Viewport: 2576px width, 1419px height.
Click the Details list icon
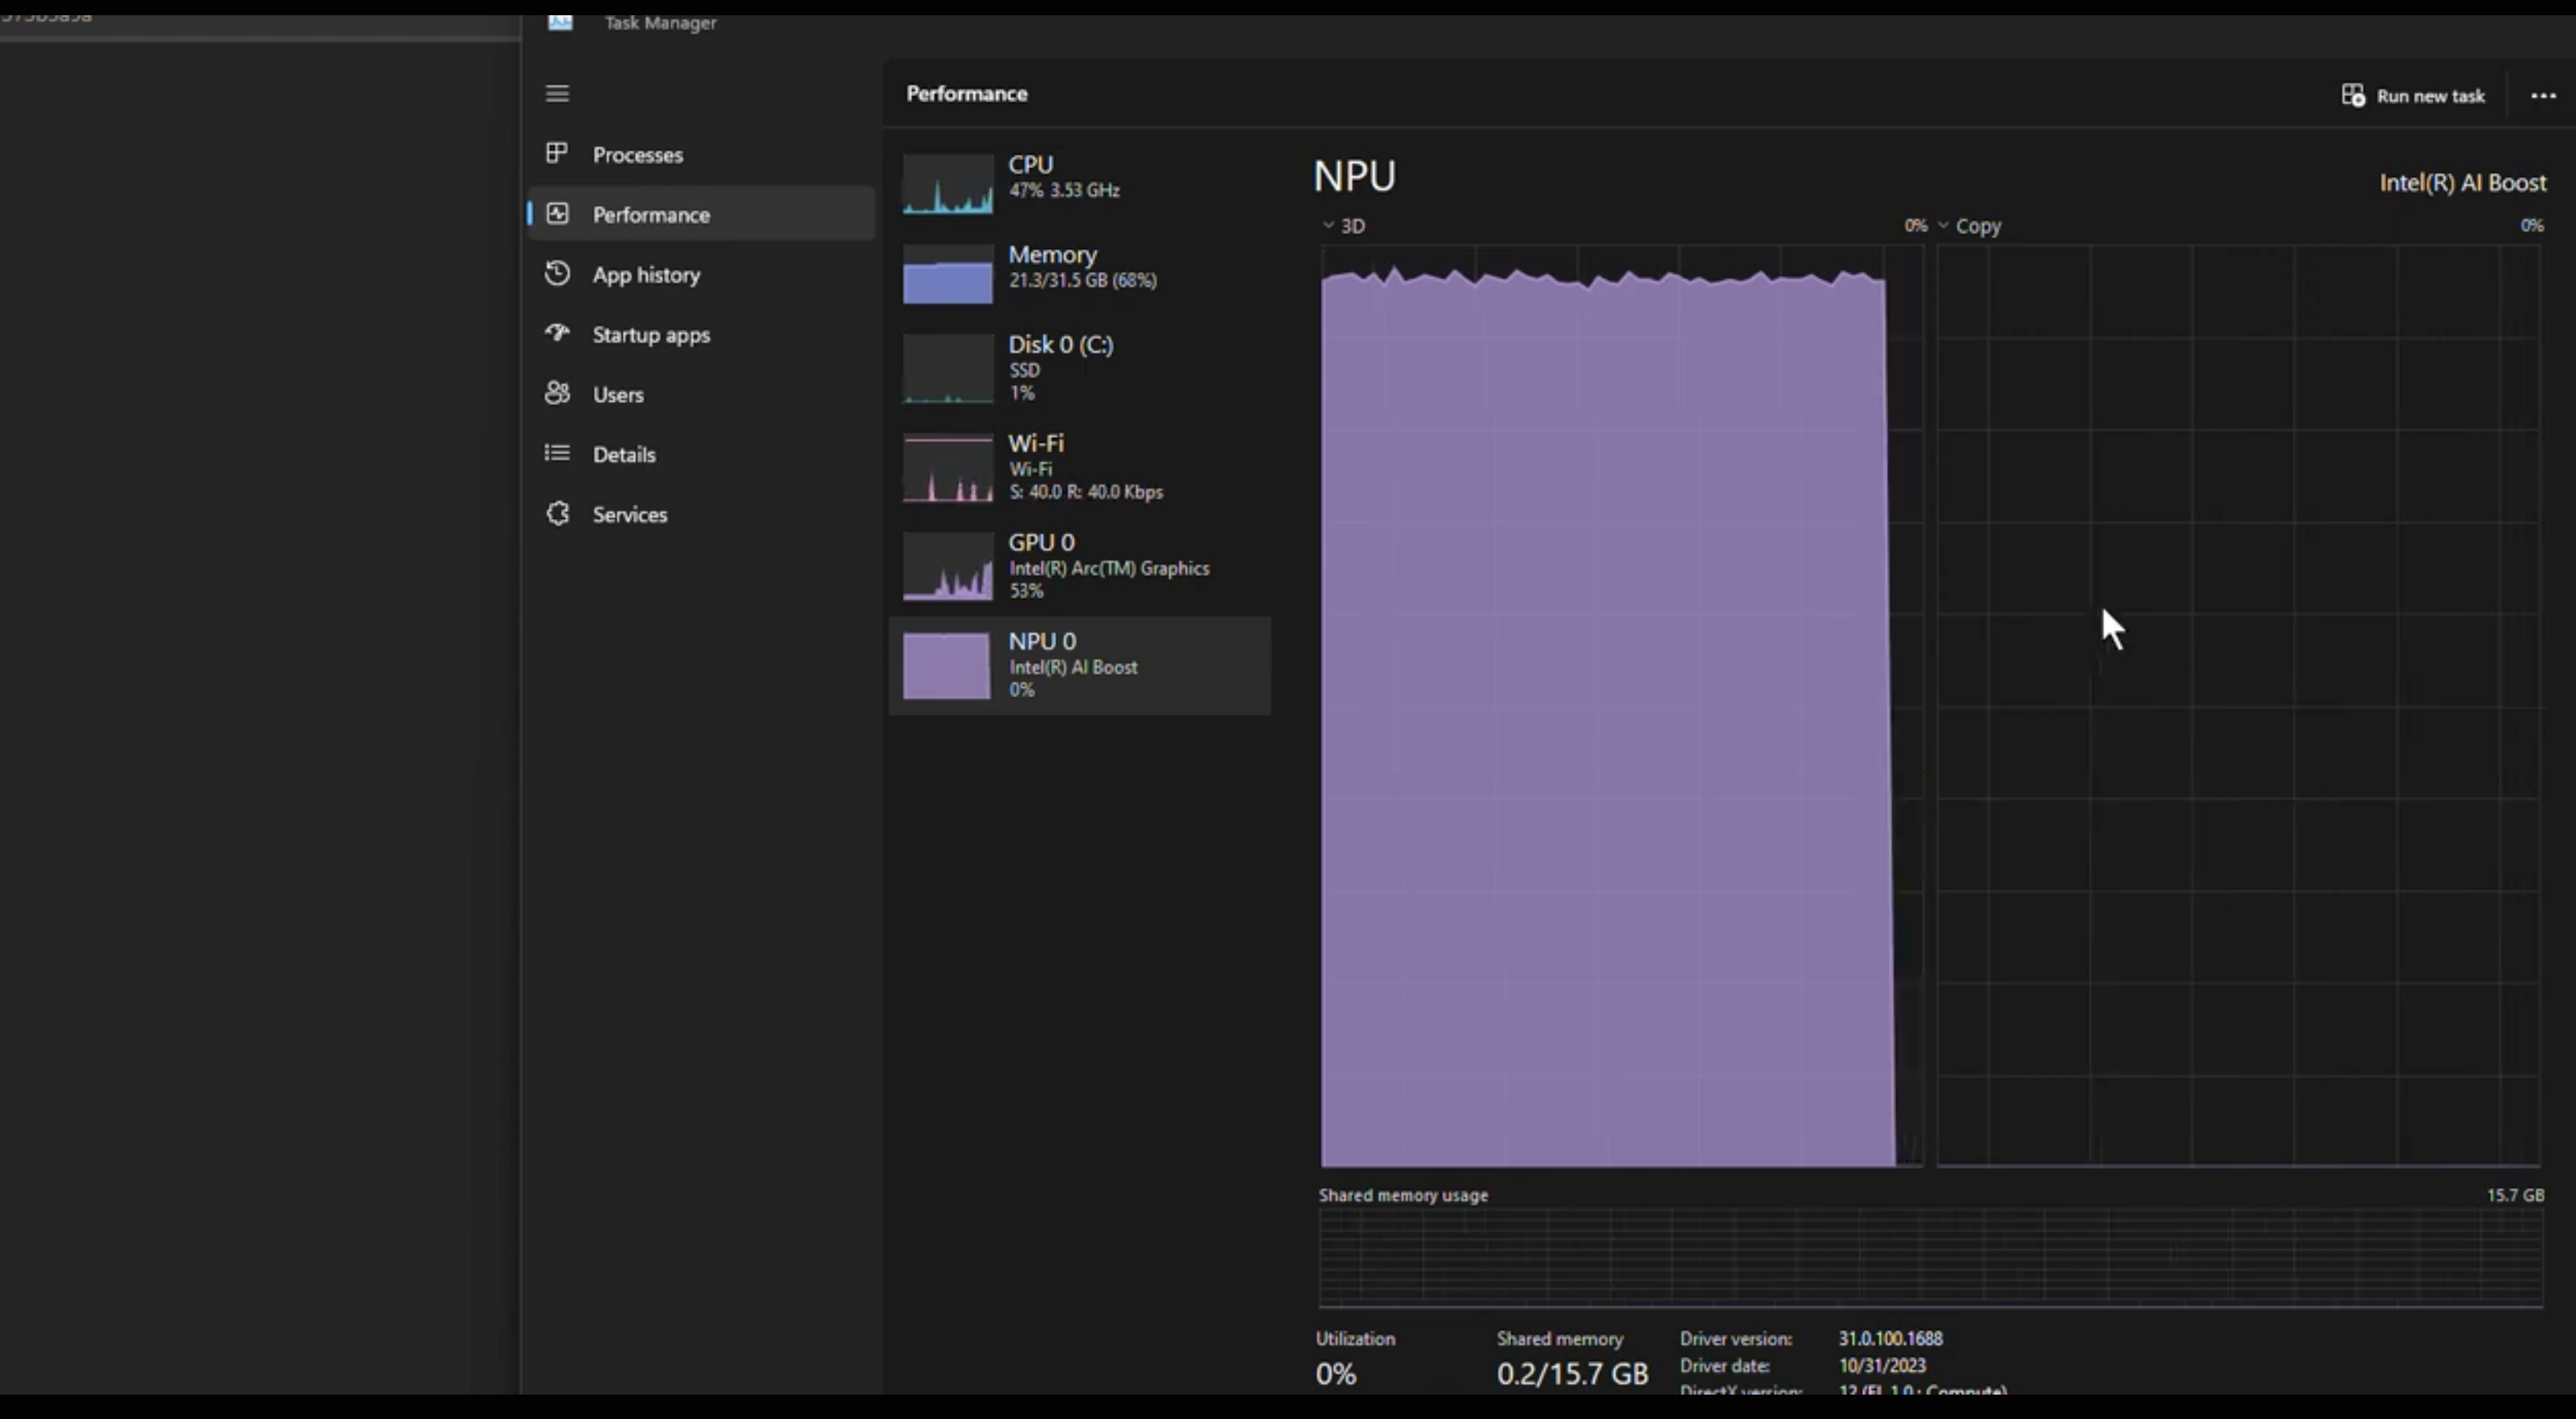(x=557, y=453)
